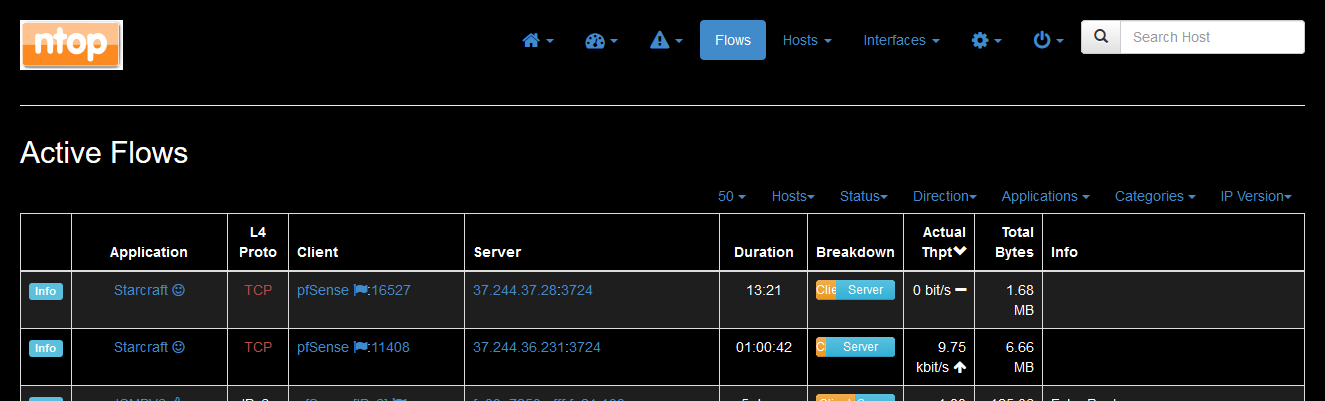Expand the Applications filter dropdown
The height and width of the screenshot is (401, 1325).
[x=1045, y=196]
